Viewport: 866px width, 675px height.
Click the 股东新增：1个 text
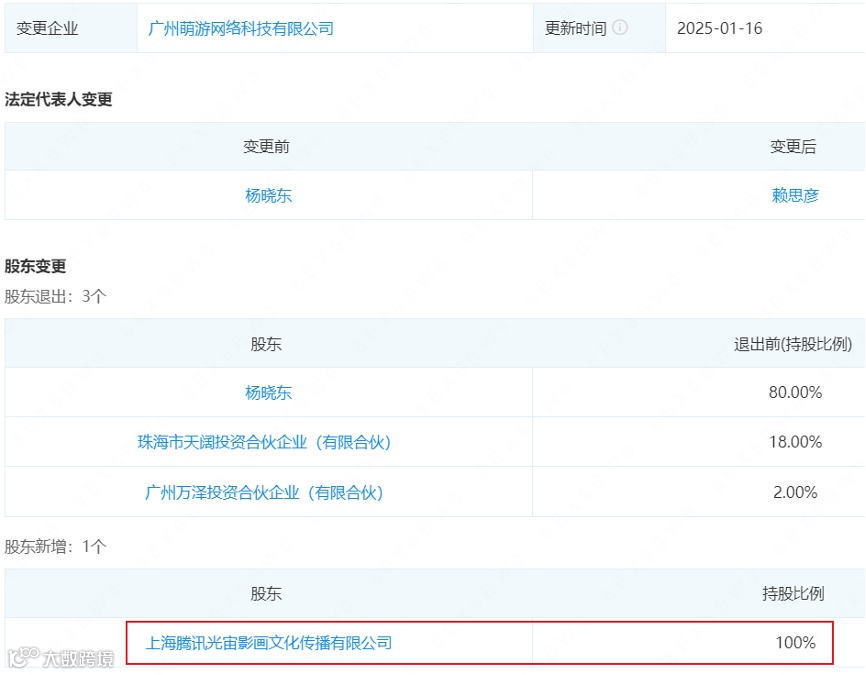coord(55,546)
